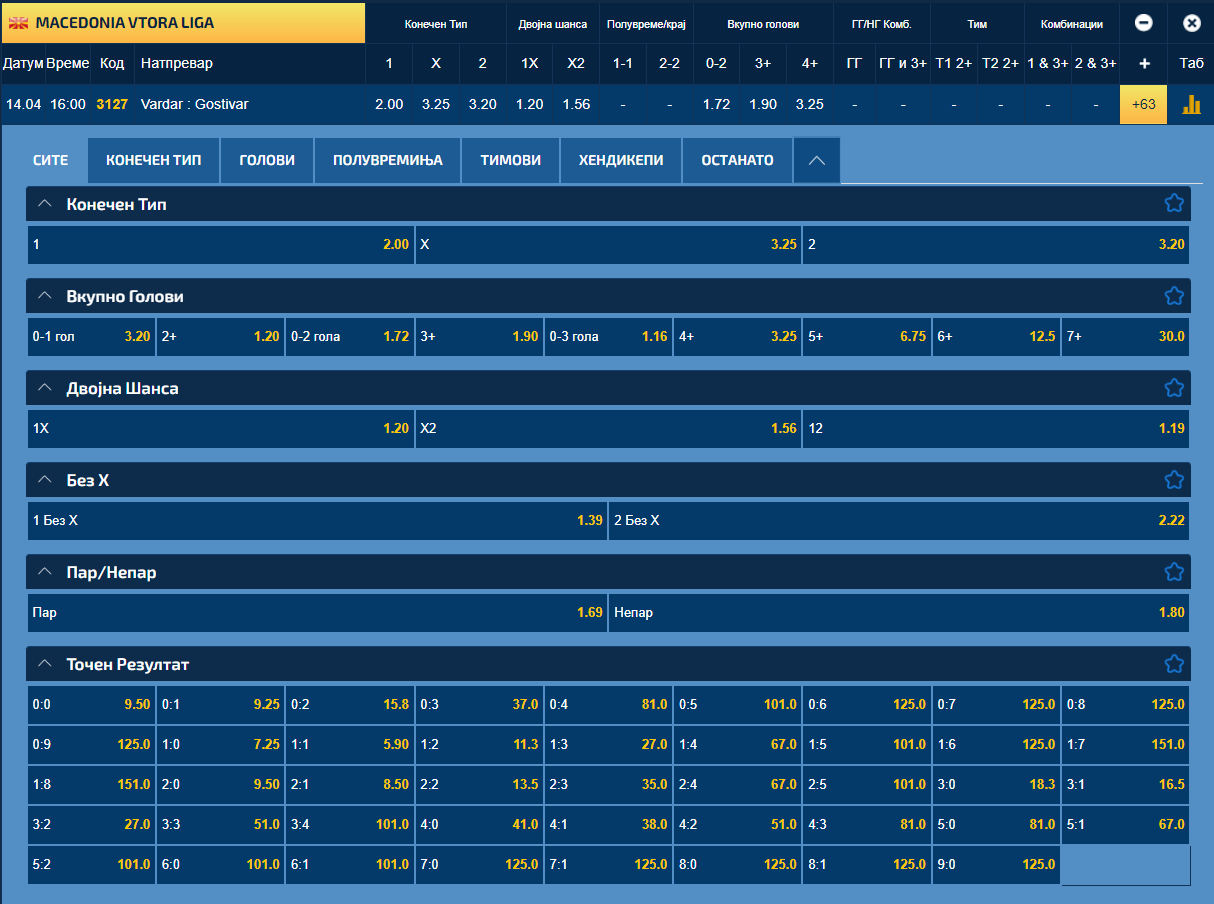Click match code 3127
Image resolution: width=1214 pixels, height=904 pixels.
tap(112, 104)
